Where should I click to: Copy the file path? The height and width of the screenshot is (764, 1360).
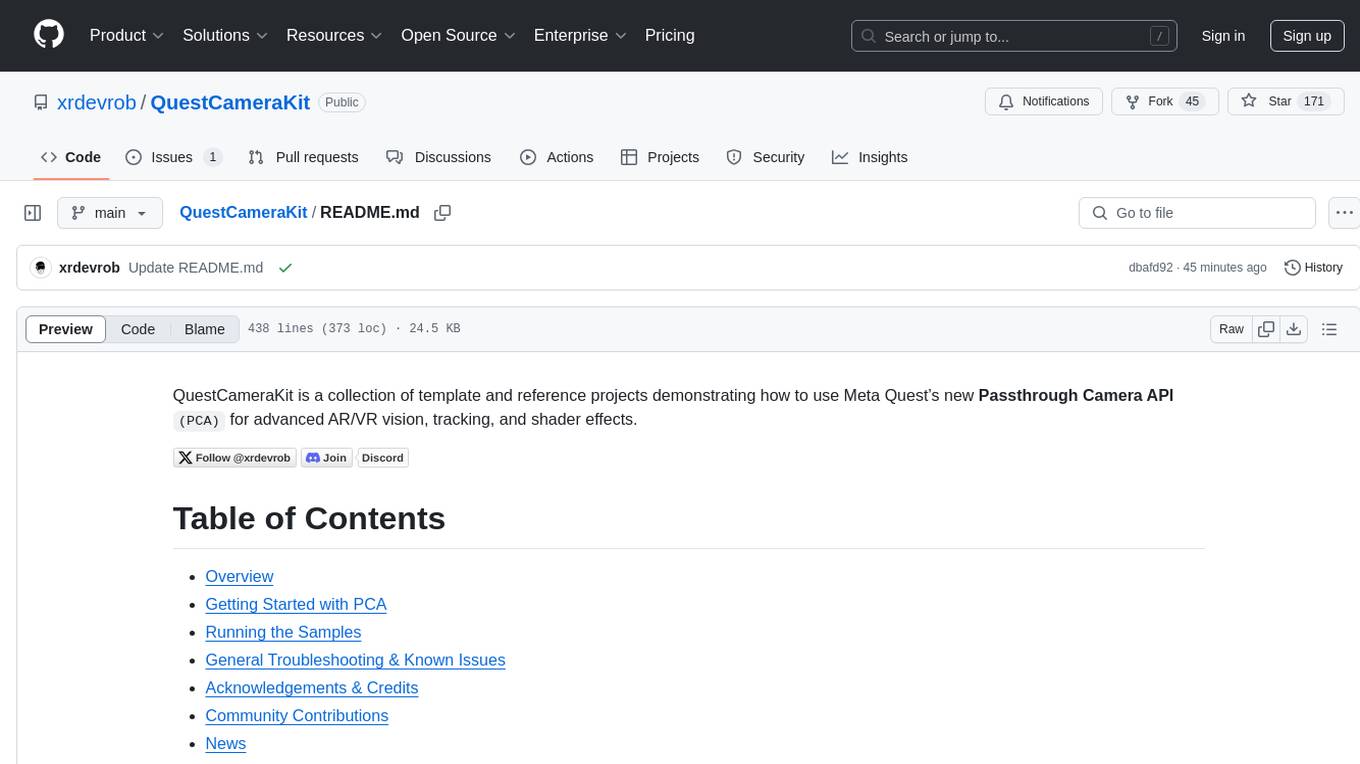point(442,213)
